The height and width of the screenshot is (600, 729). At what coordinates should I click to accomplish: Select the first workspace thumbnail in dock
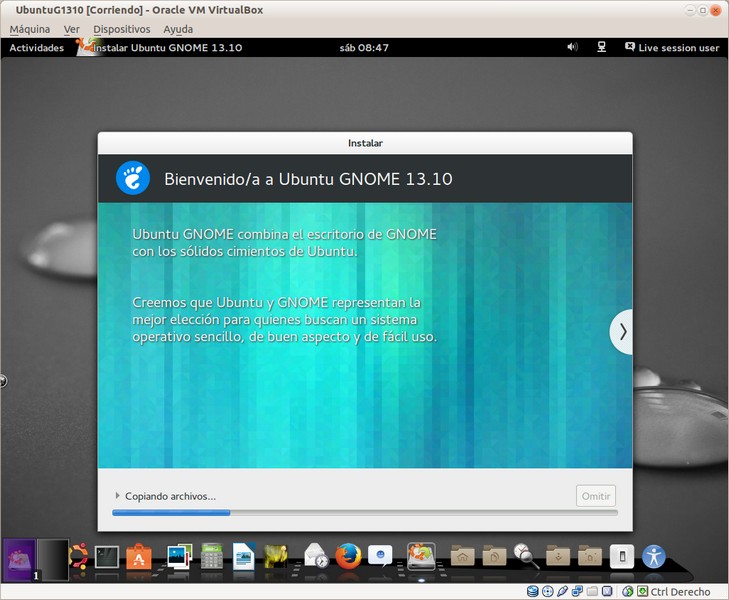(20, 560)
